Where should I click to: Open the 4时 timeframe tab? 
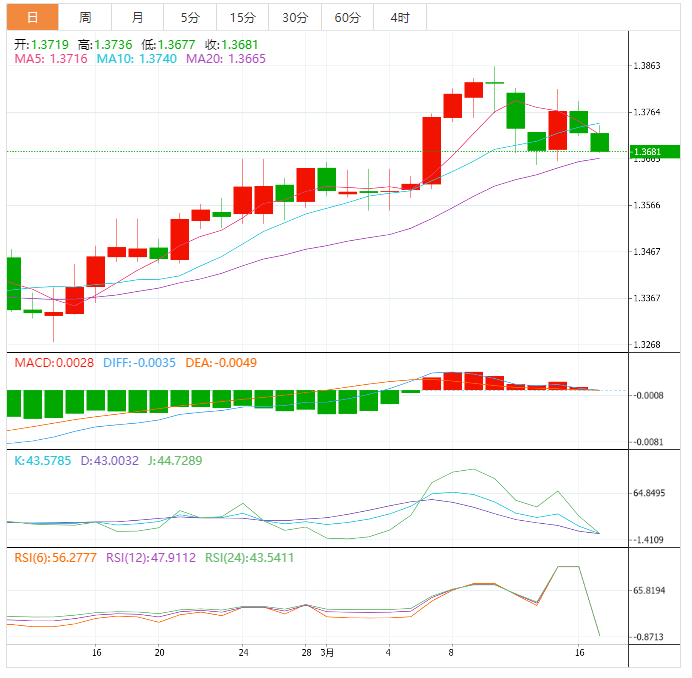(x=400, y=18)
